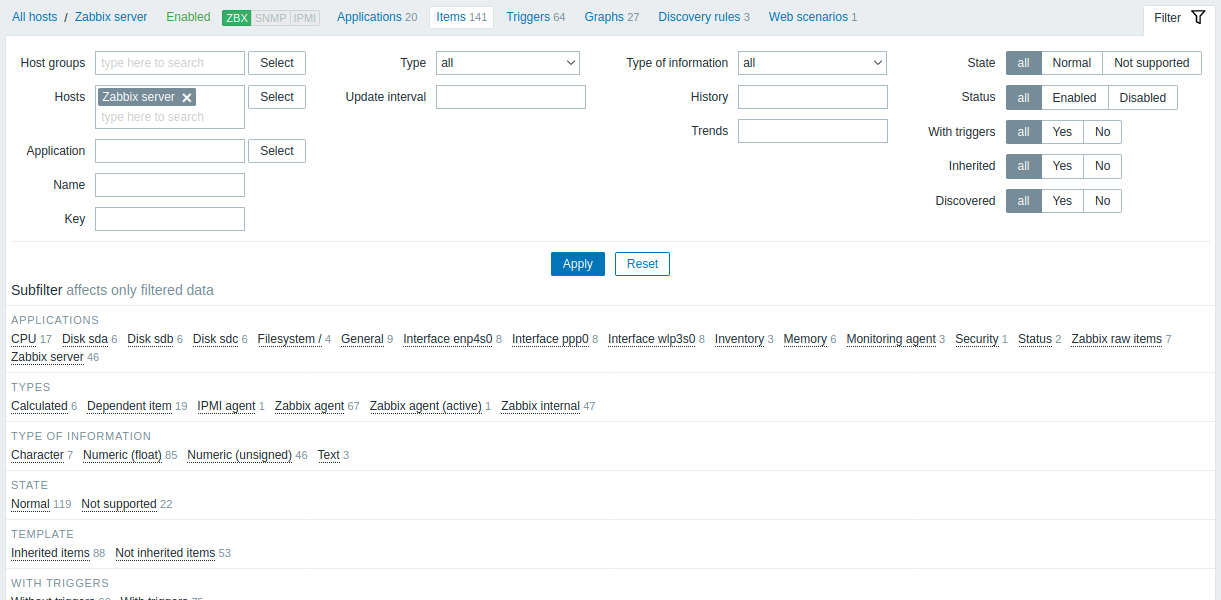Filter by Inventory application
The height and width of the screenshot is (600, 1221).
pyautogui.click(x=739, y=339)
